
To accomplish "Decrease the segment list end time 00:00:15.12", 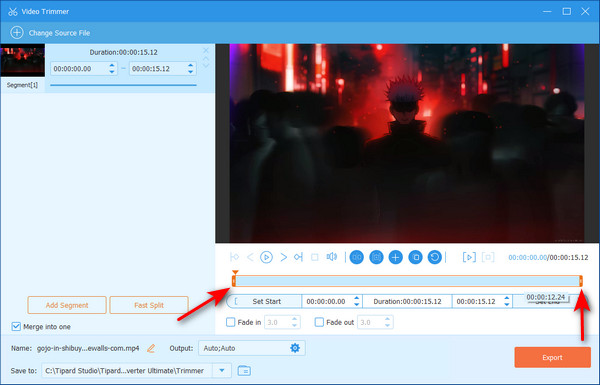I will coord(191,72).
